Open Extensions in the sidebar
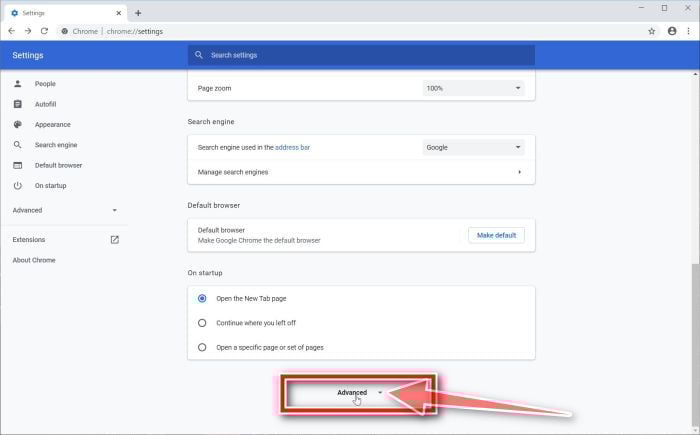The height and width of the screenshot is (435, 700). (29, 240)
